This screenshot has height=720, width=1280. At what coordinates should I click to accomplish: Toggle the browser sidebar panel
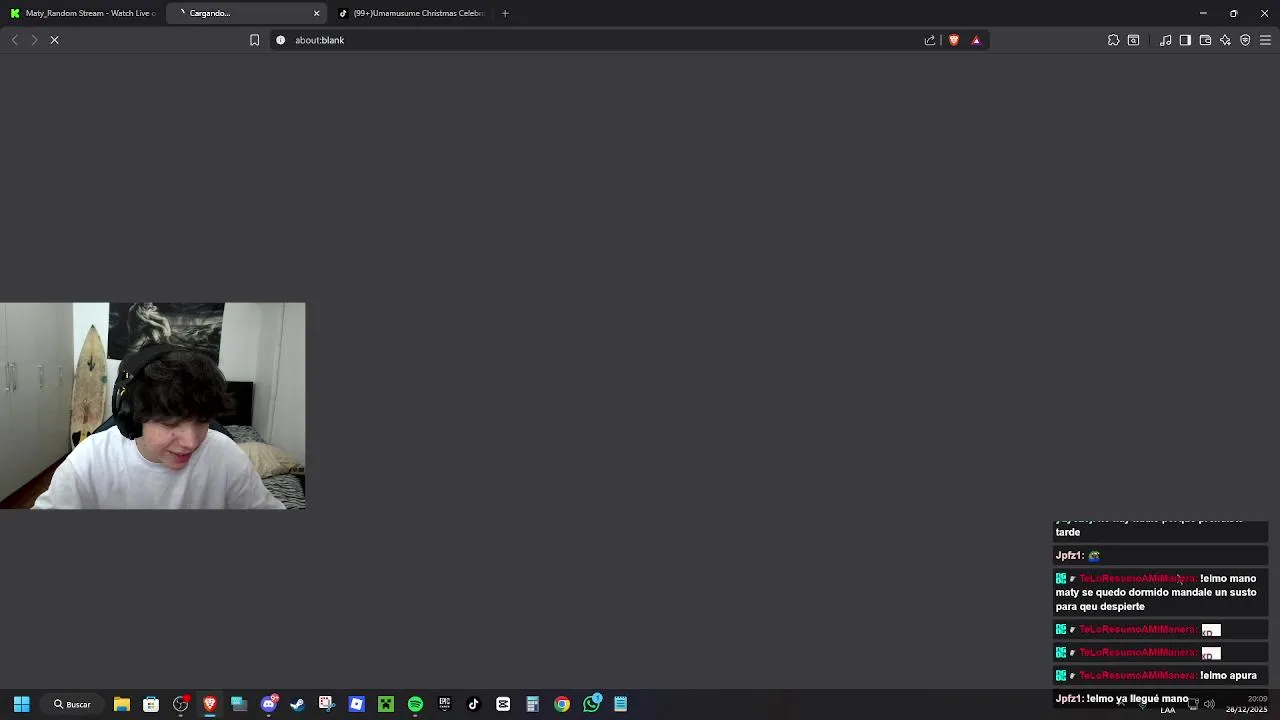click(x=1185, y=40)
